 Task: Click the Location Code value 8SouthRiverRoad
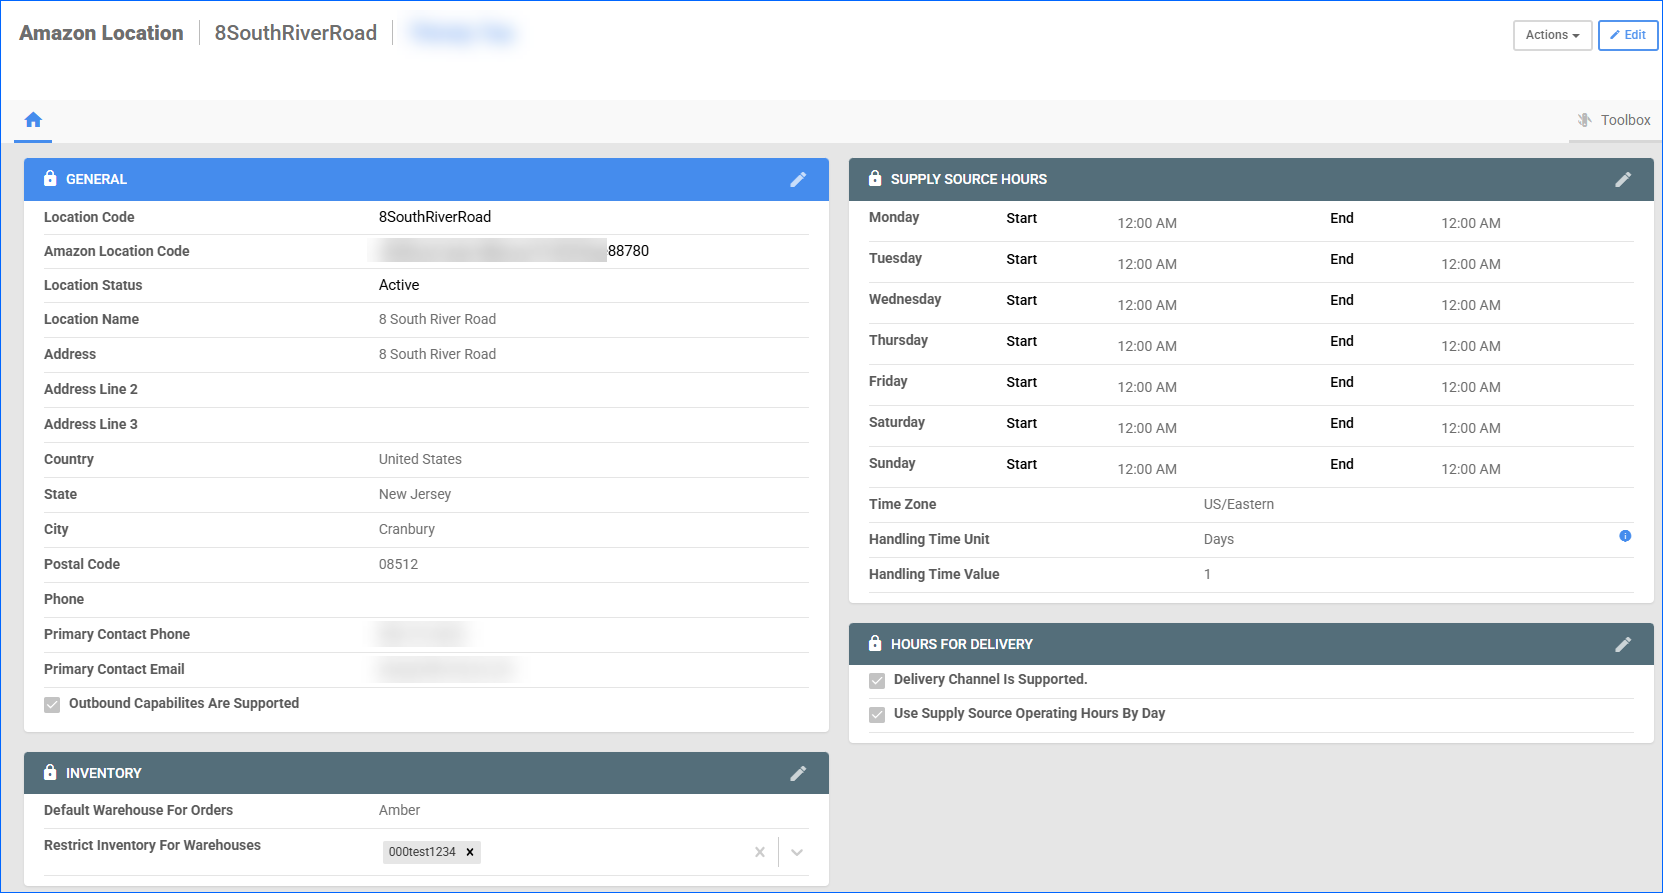[x=435, y=217]
